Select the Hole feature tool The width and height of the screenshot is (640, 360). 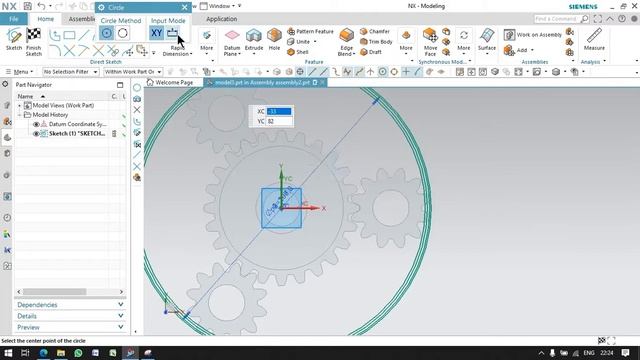click(274, 40)
